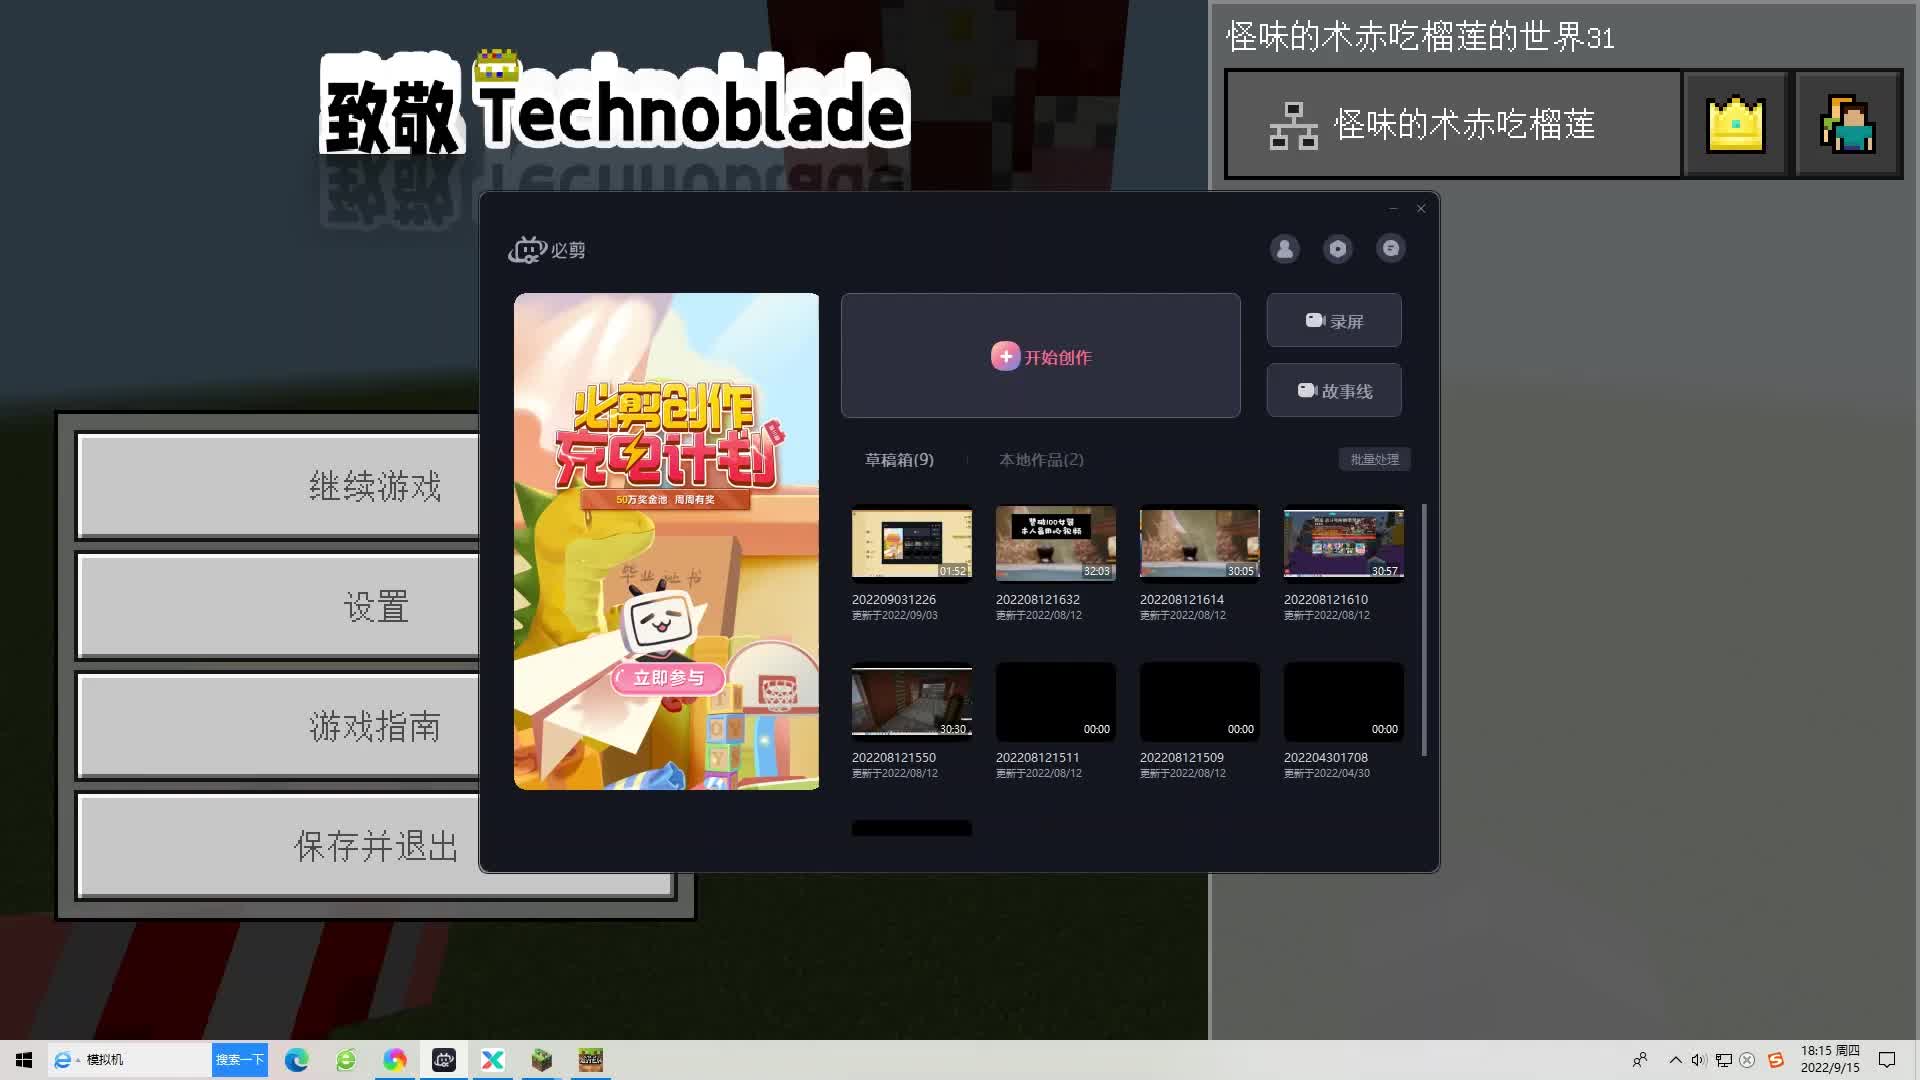The height and width of the screenshot is (1080, 1920).
Task: Click 立即参与 on the promo banner
Action: (668, 678)
